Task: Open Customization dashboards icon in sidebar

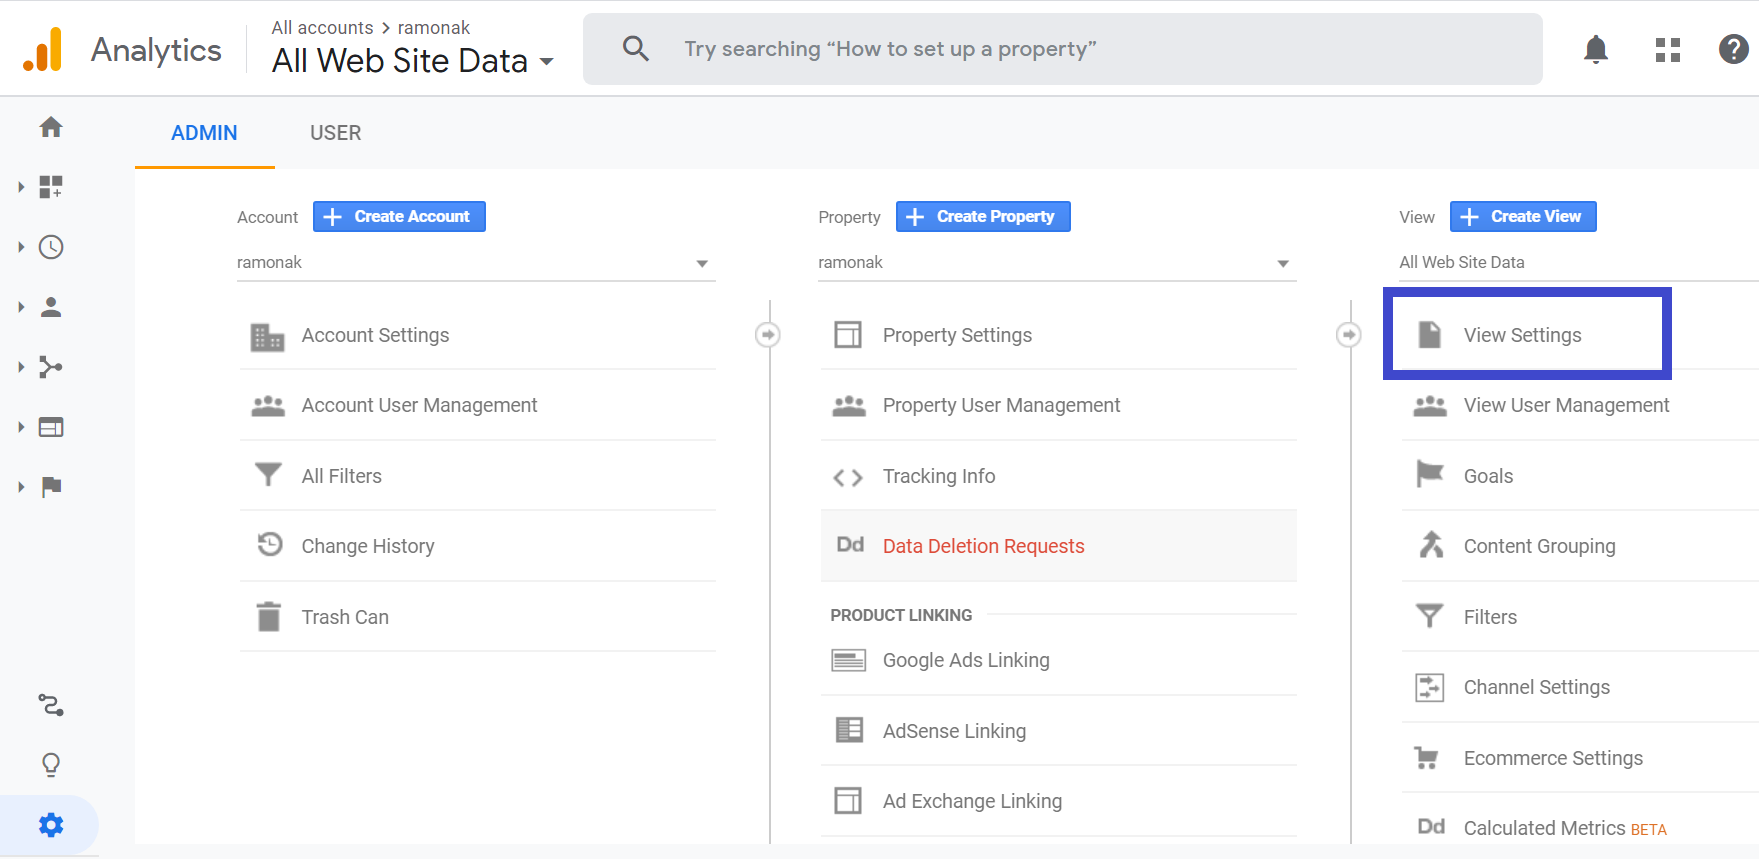Action: click(x=51, y=187)
